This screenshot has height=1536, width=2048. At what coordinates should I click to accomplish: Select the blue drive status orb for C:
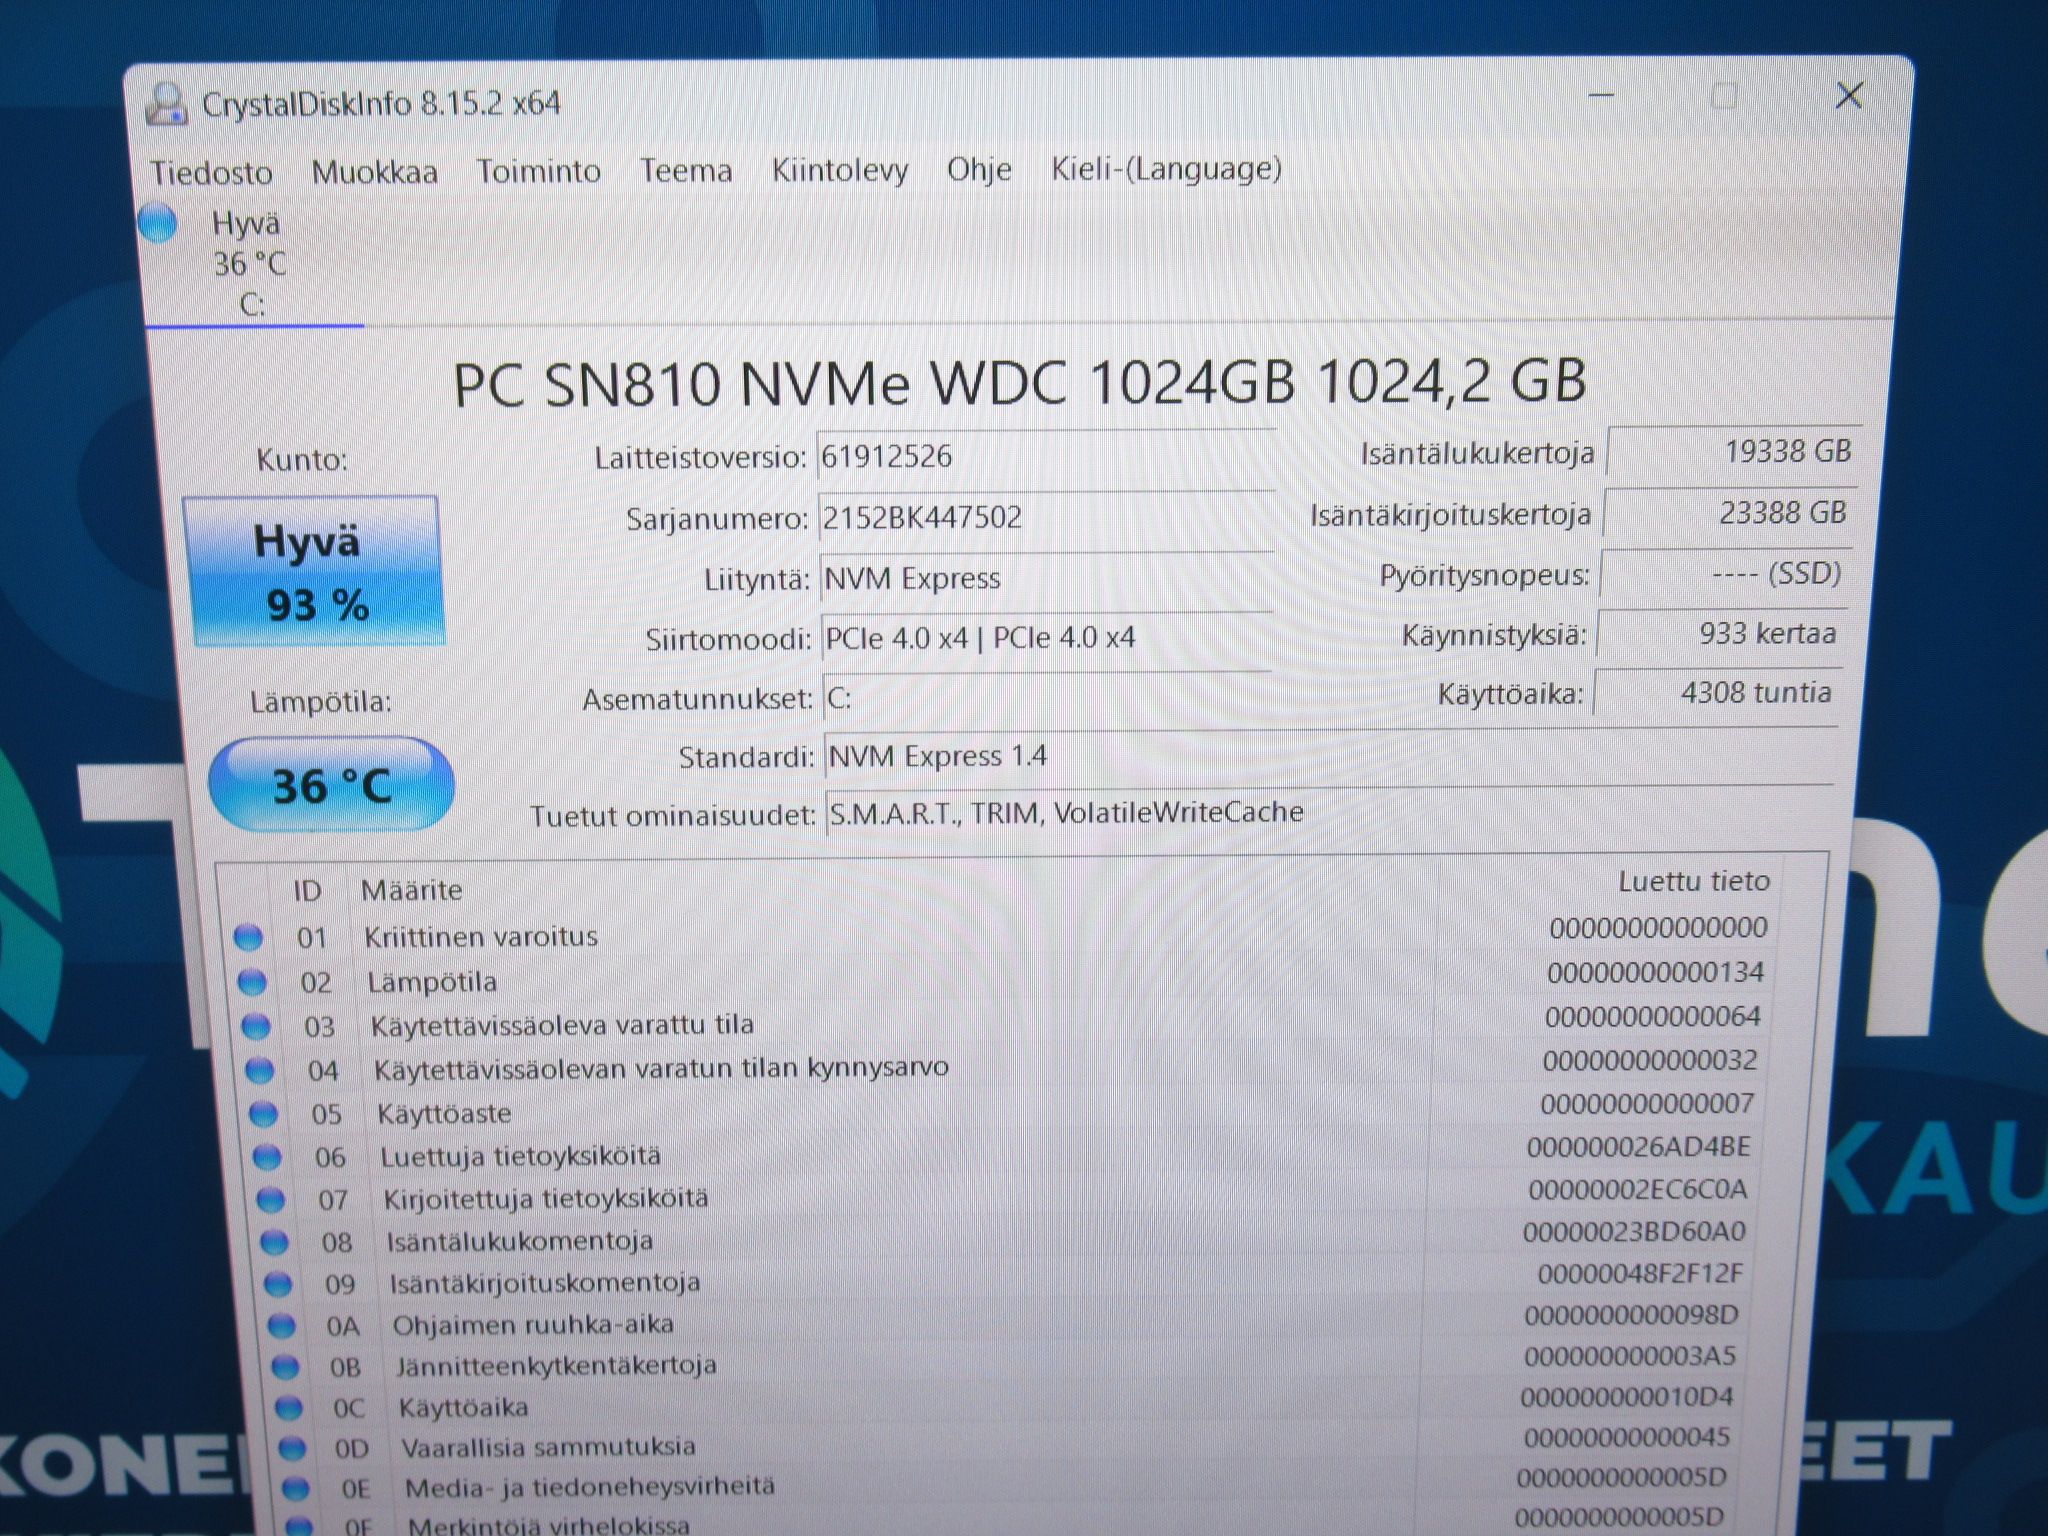pos(158,222)
